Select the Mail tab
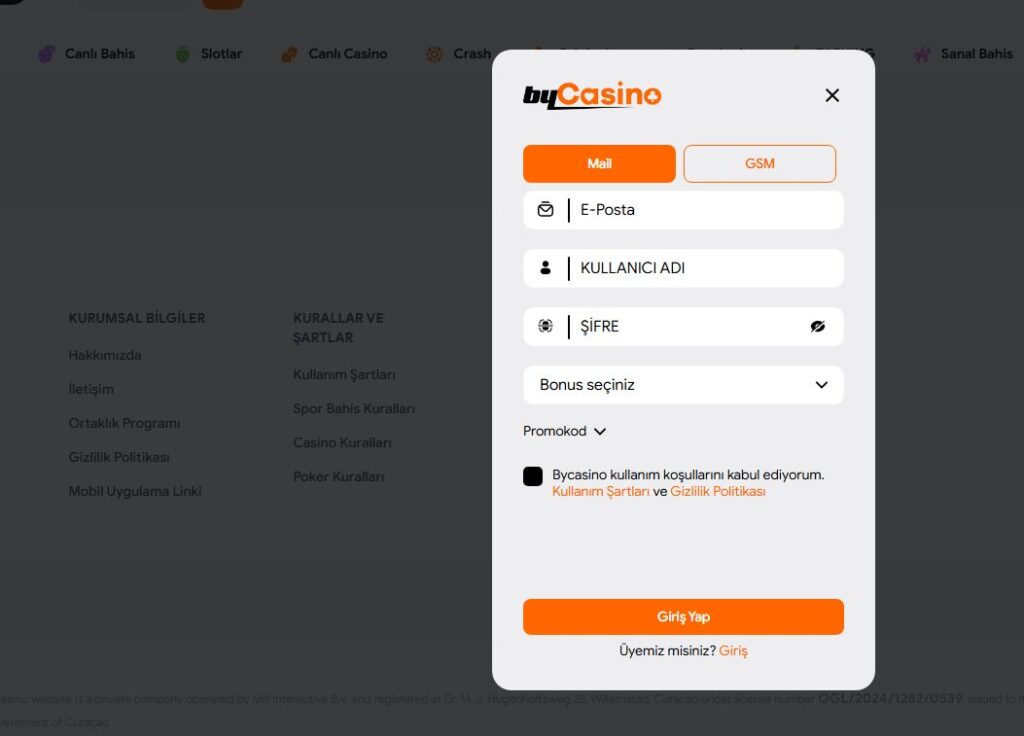This screenshot has width=1024, height=736. [x=598, y=163]
